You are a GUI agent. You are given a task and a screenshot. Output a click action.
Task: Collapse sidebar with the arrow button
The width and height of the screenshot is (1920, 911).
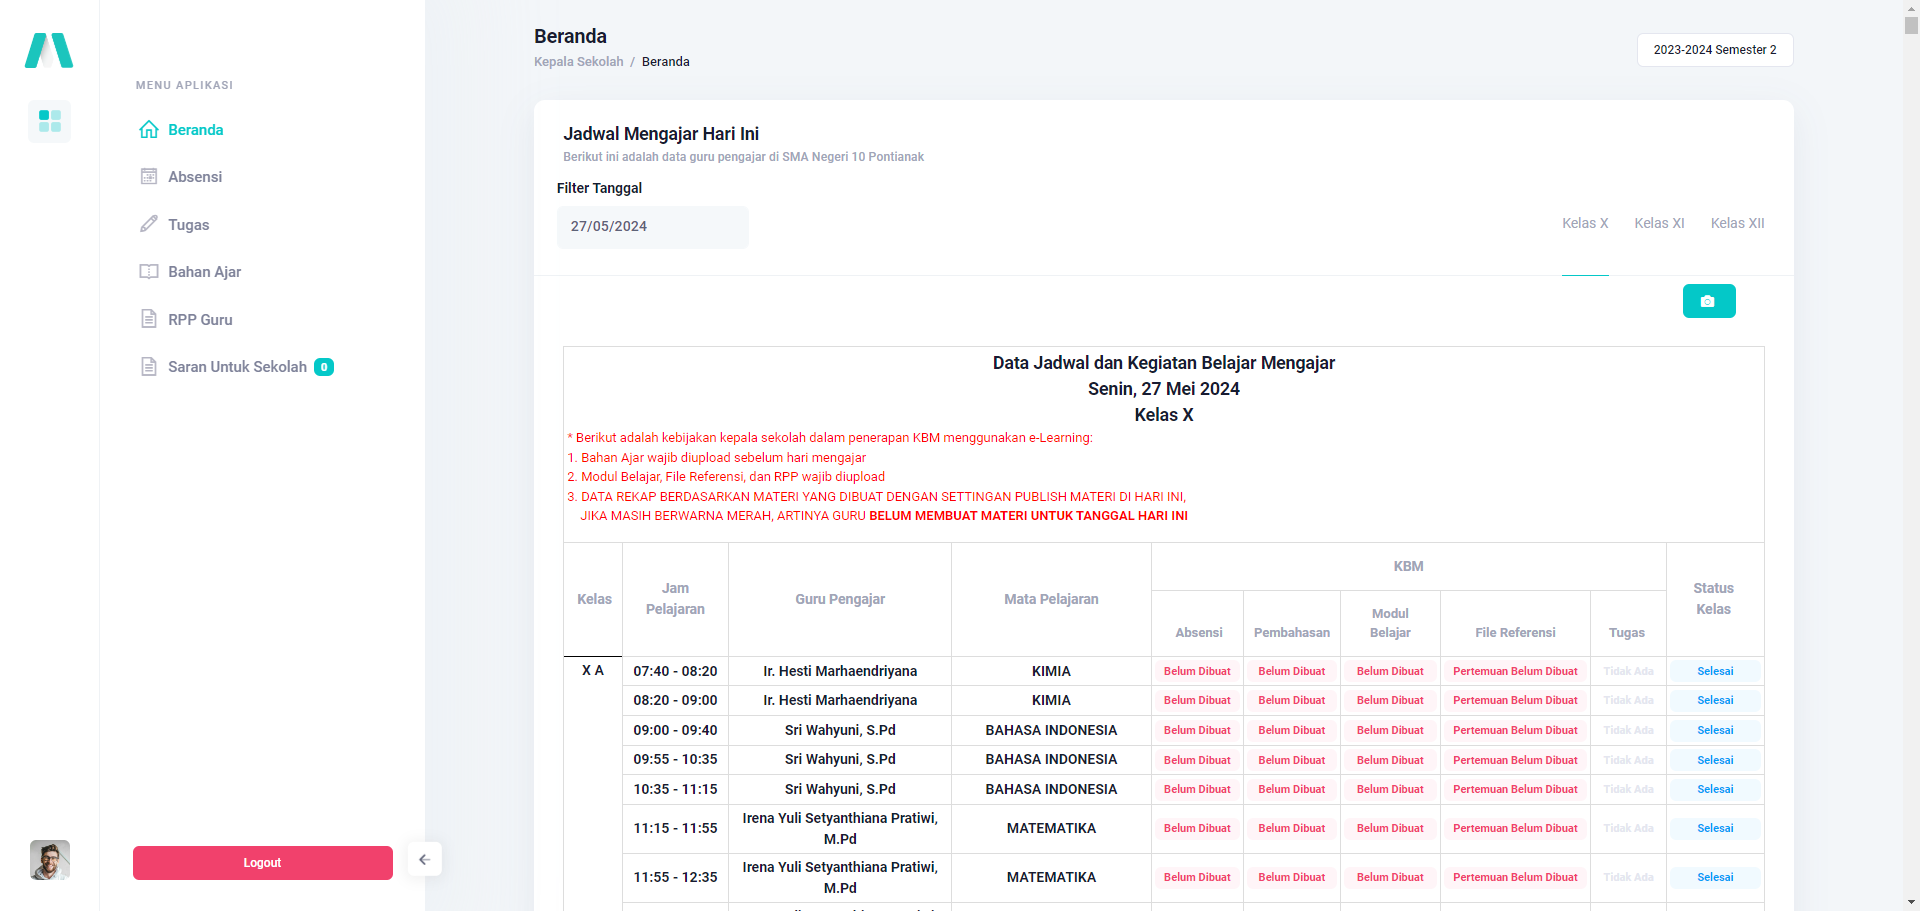click(424, 860)
